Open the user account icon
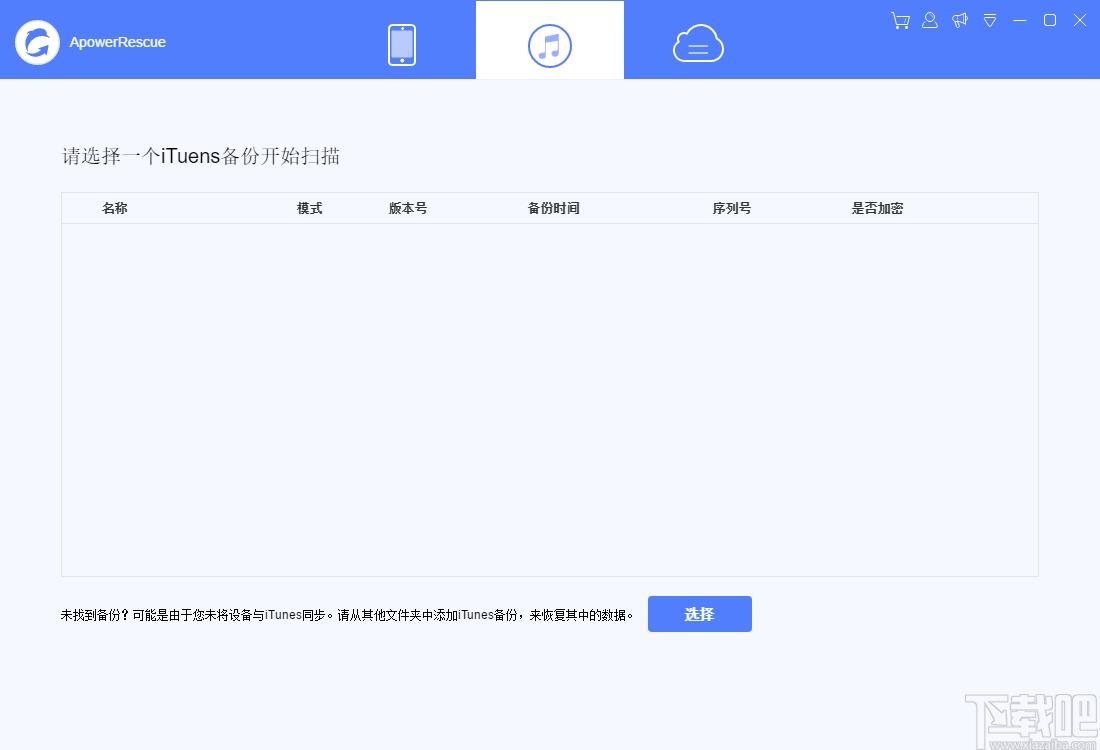Viewport: 1100px width, 750px height. [930, 20]
